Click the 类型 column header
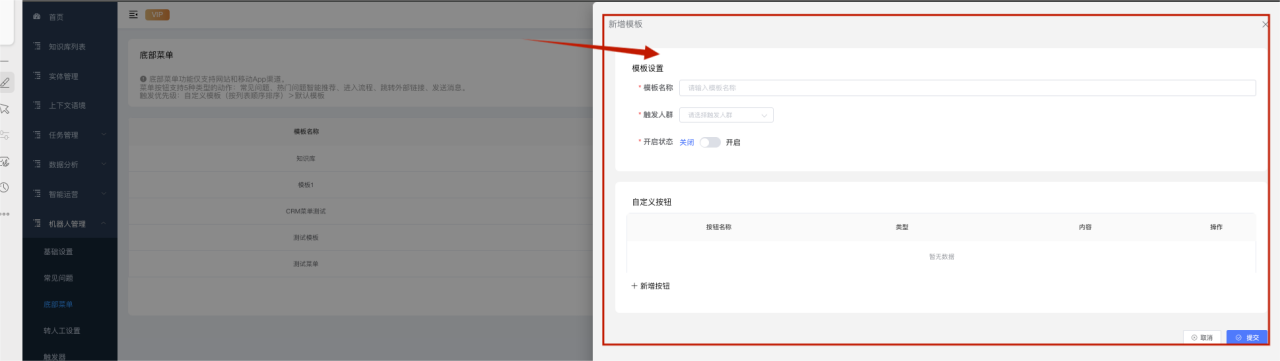The height and width of the screenshot is (361, 1280). 901,227
